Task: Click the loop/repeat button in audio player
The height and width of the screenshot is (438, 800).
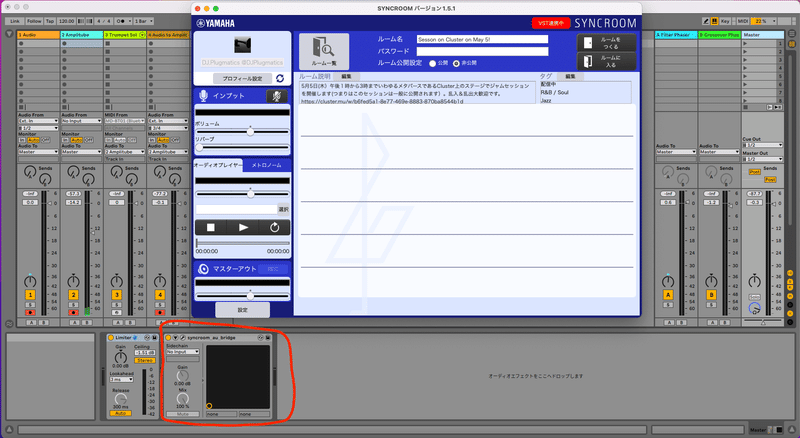Action: 274,227
